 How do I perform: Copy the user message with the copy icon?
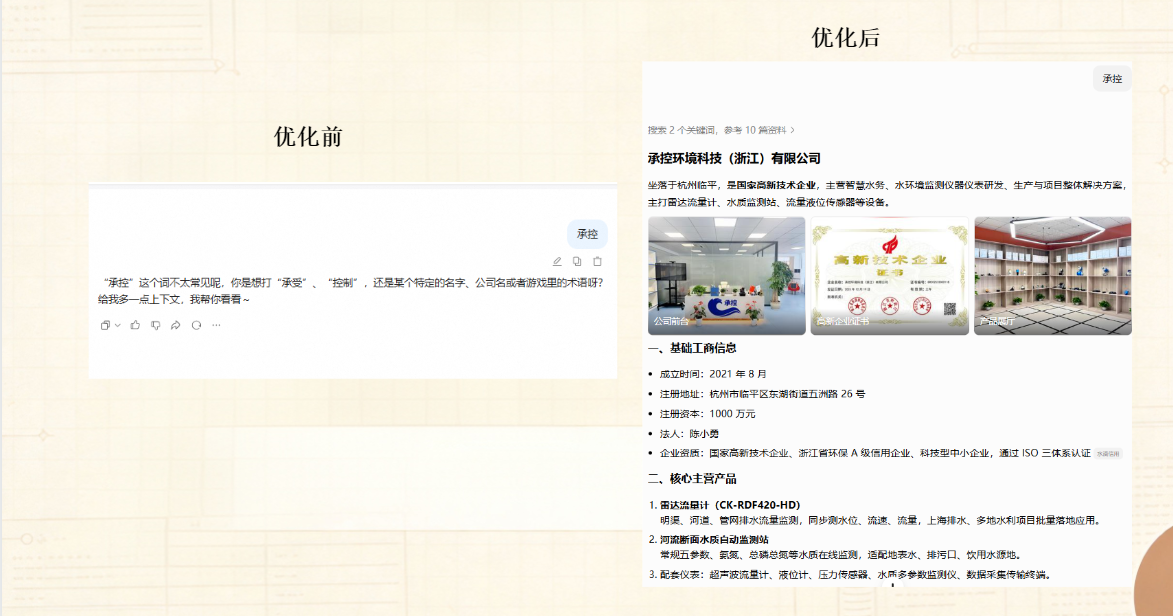pyautogui.click(x=577, y=261)
